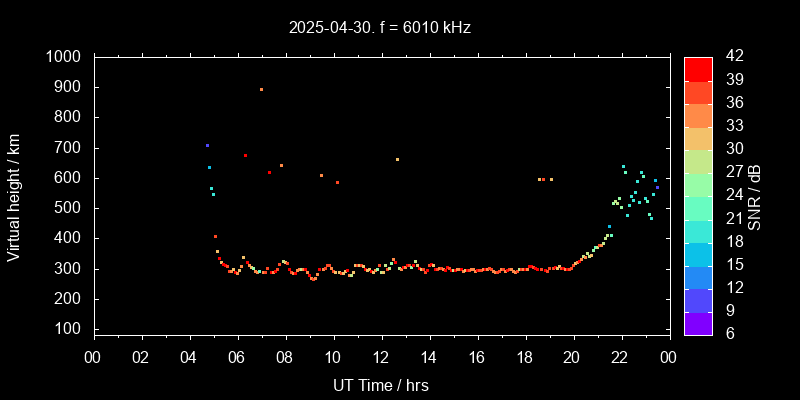This screenshot has width=800, height=400.
Task: Click the orange data point near 890 km
Action: point(261,90)
